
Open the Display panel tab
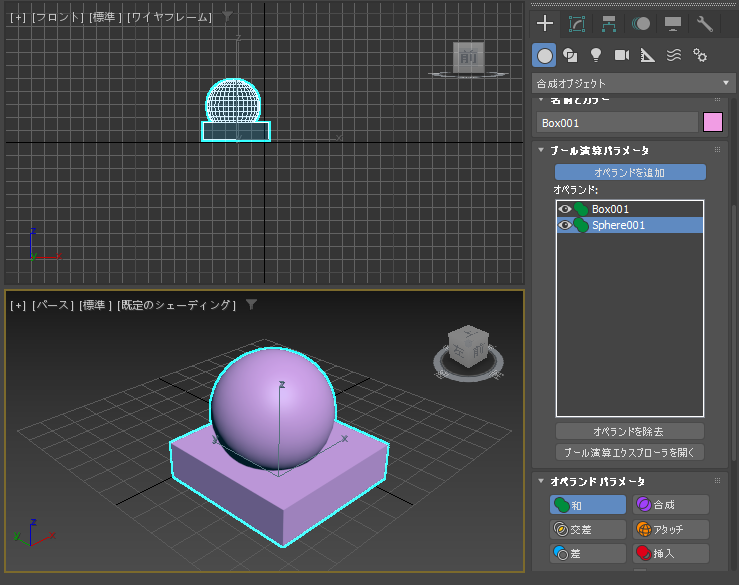(x=673, y=24)
